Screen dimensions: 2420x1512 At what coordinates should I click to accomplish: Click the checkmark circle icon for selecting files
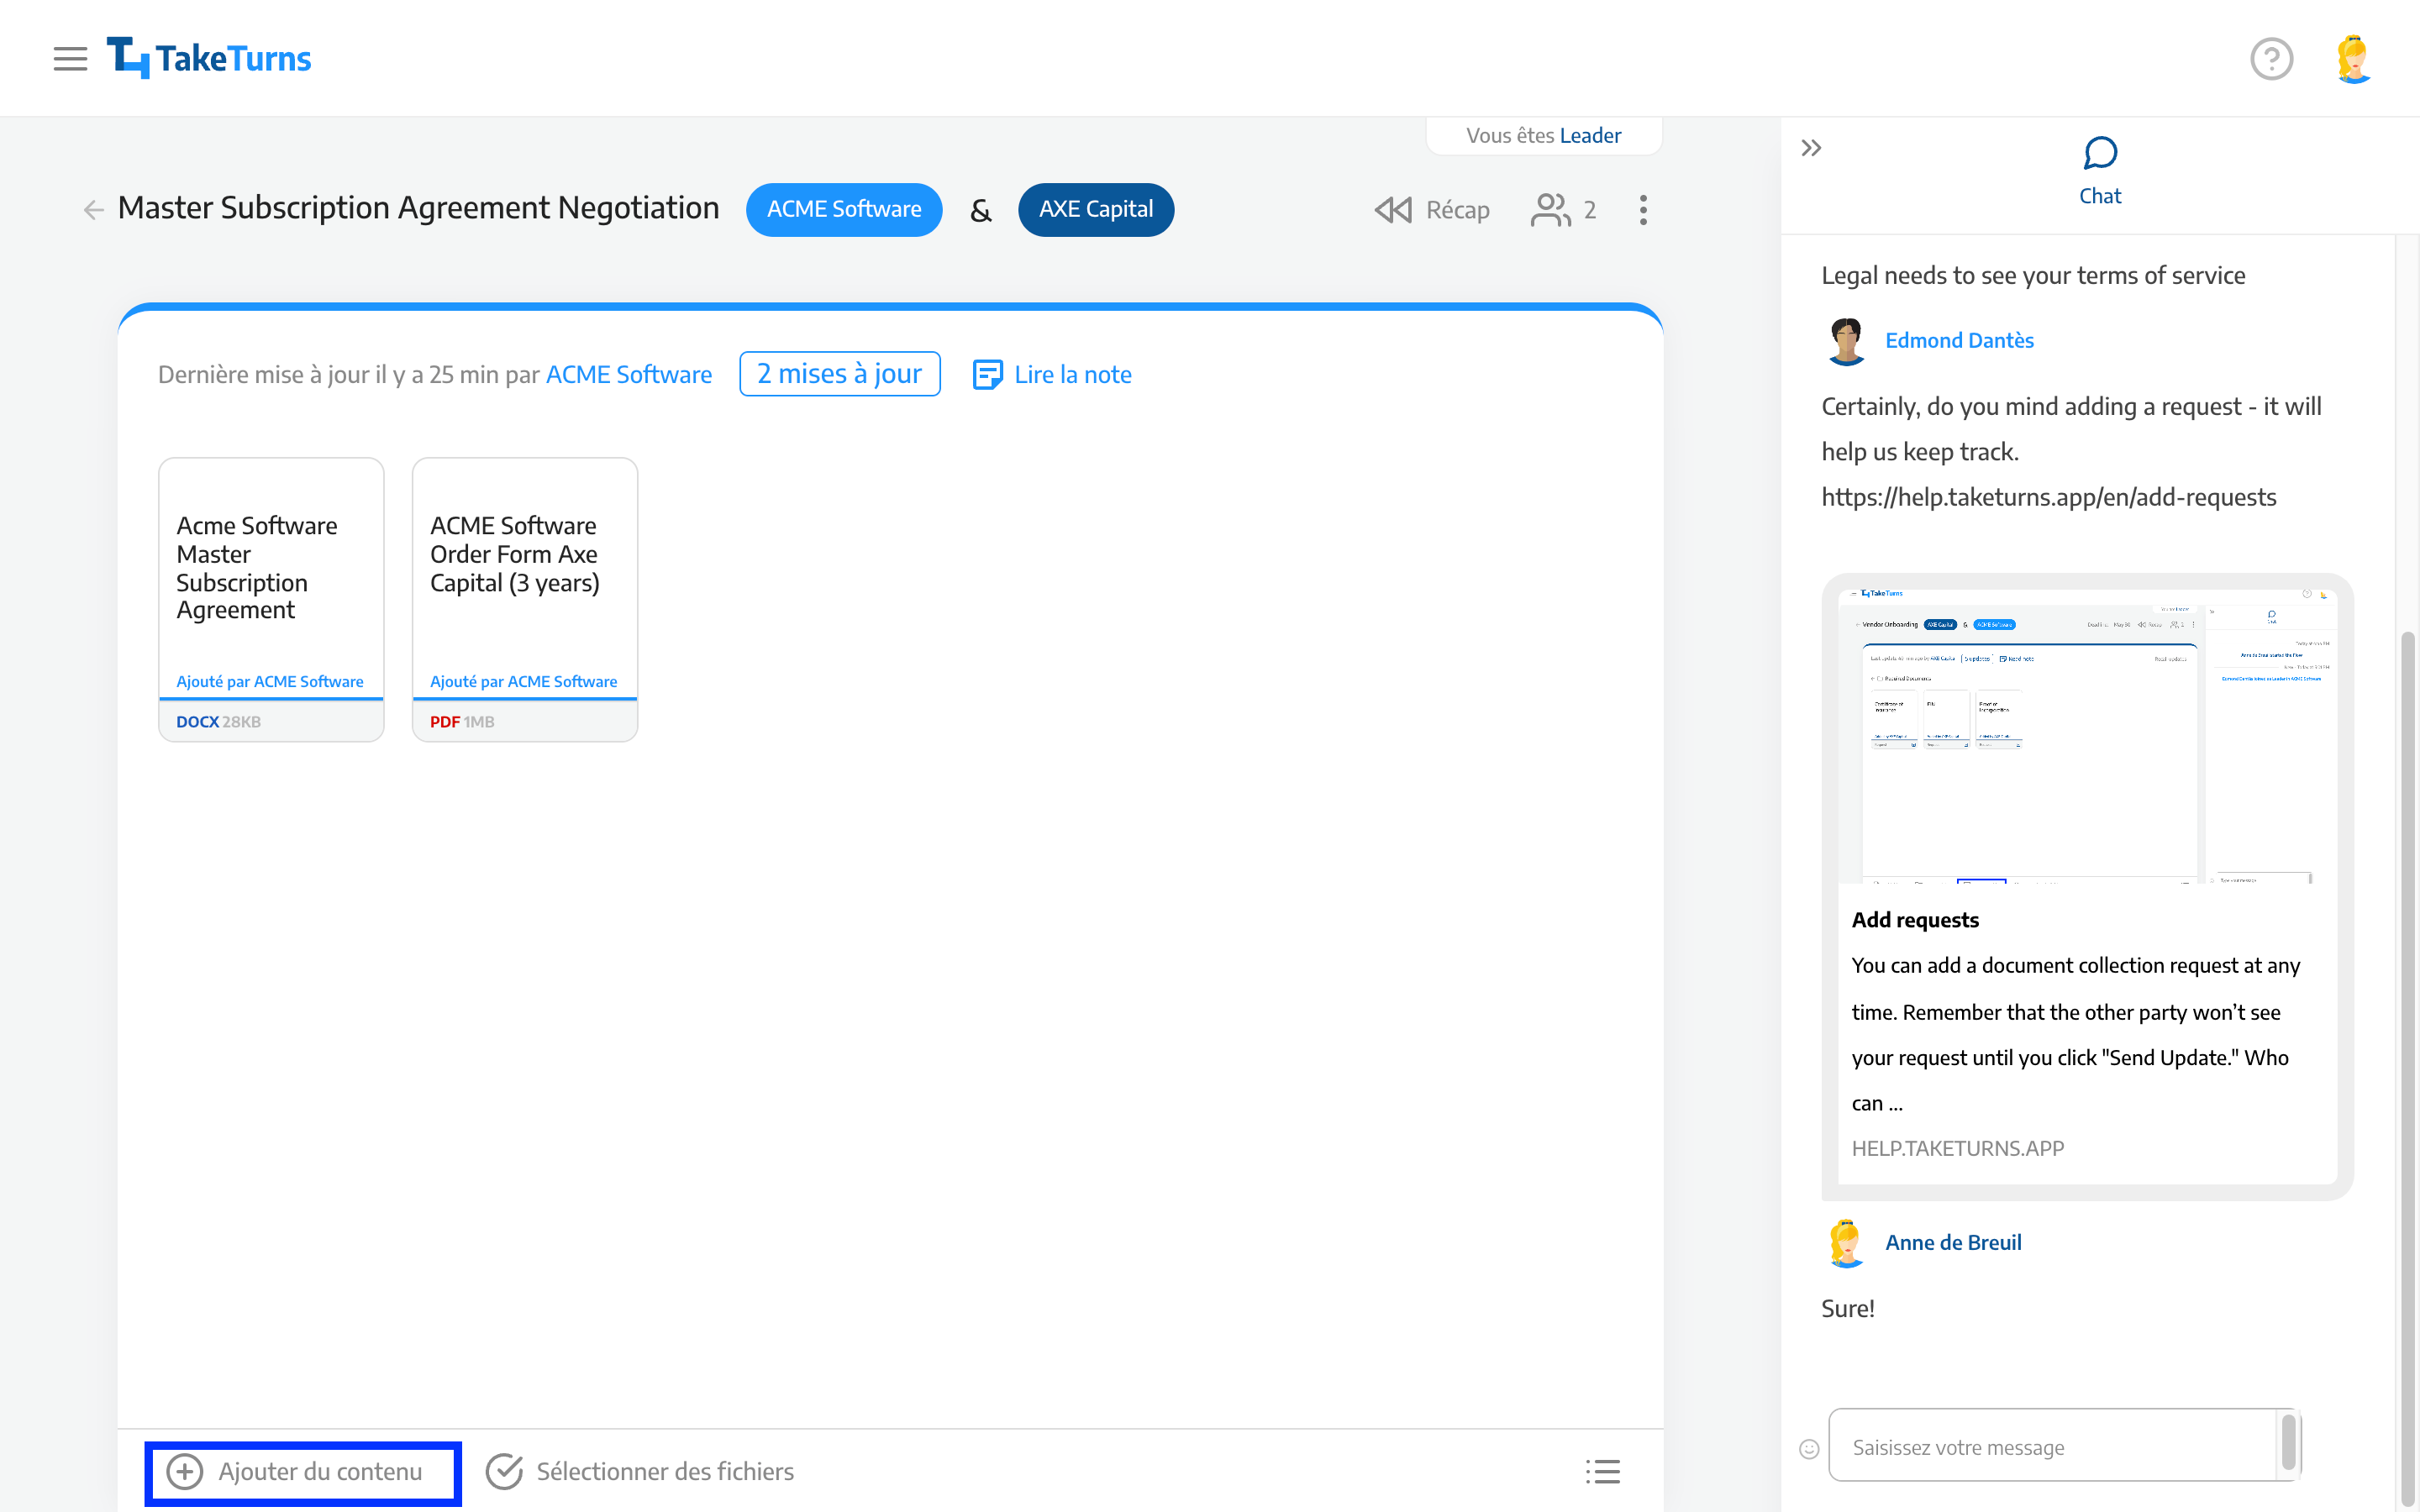(504, 1472)
